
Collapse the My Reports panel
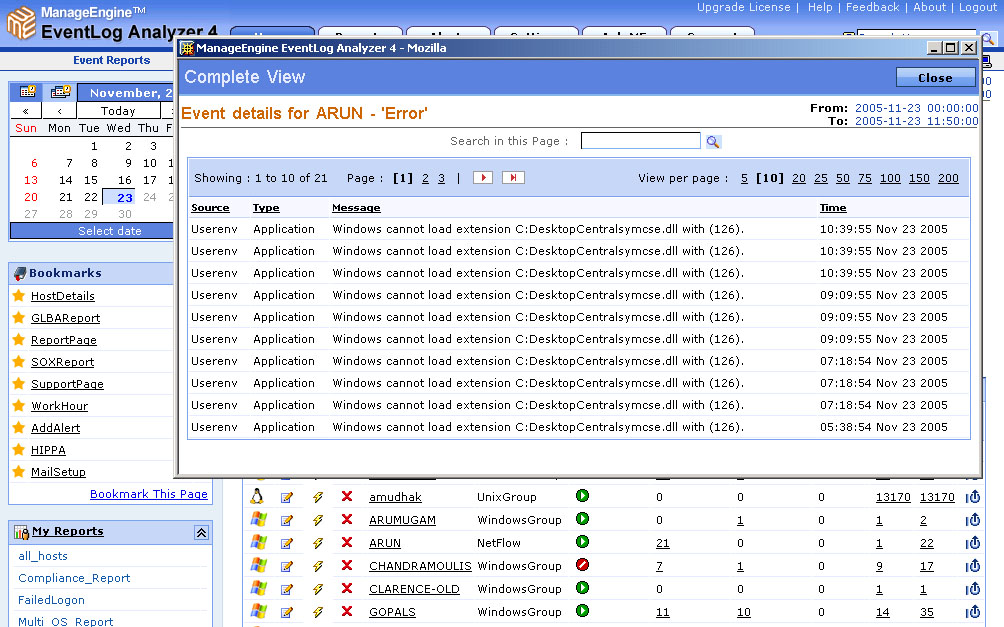tap(201, 532)
